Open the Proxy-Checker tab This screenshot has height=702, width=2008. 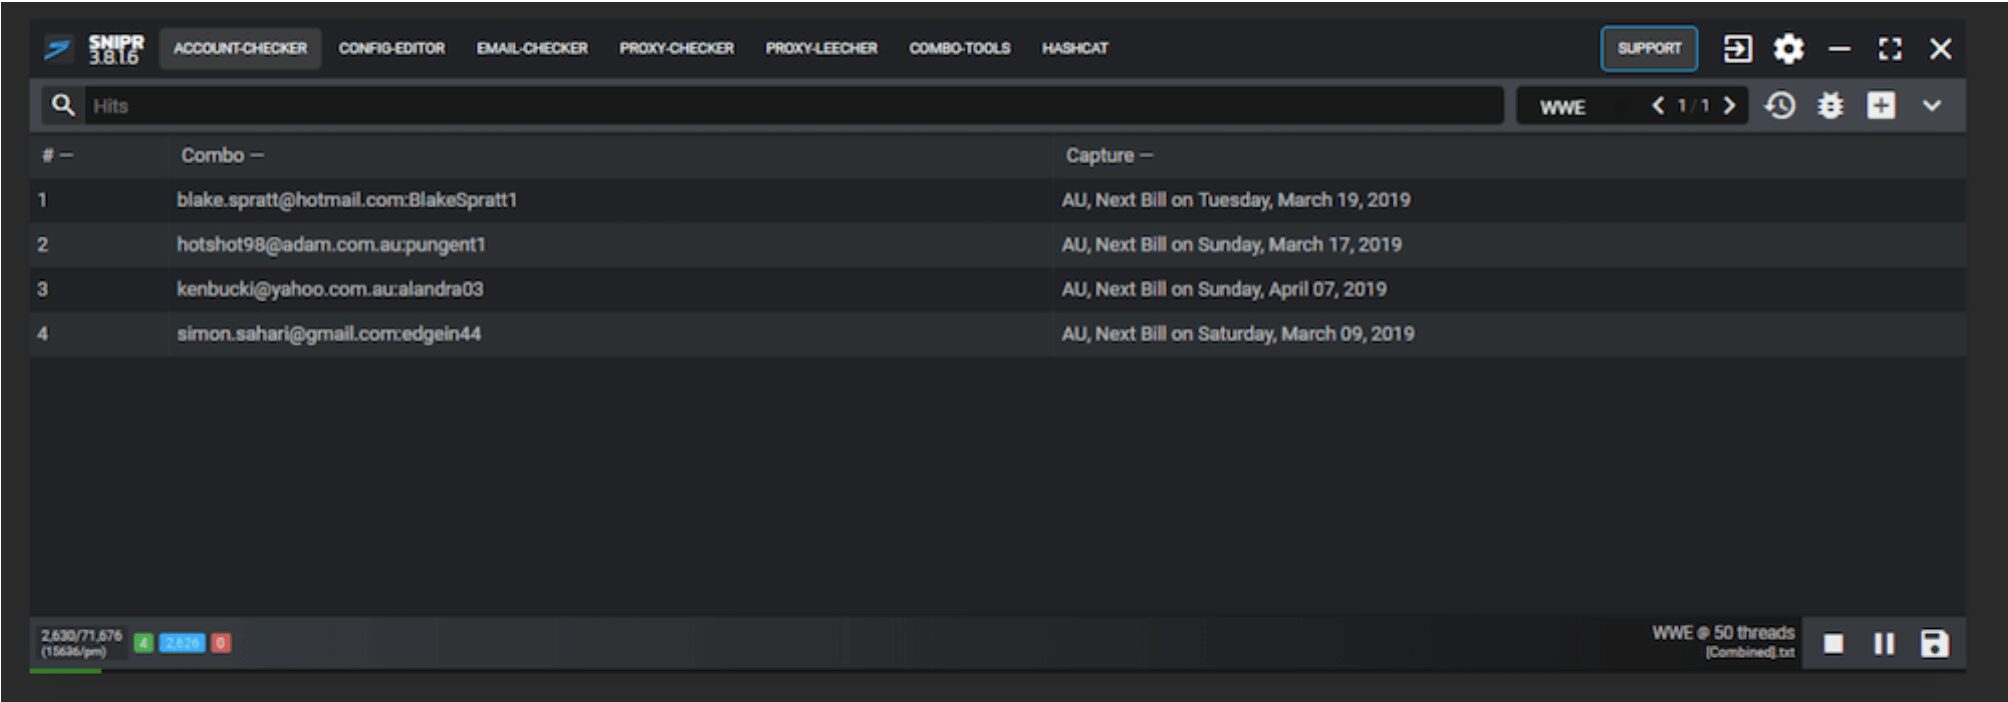[676, 48]
